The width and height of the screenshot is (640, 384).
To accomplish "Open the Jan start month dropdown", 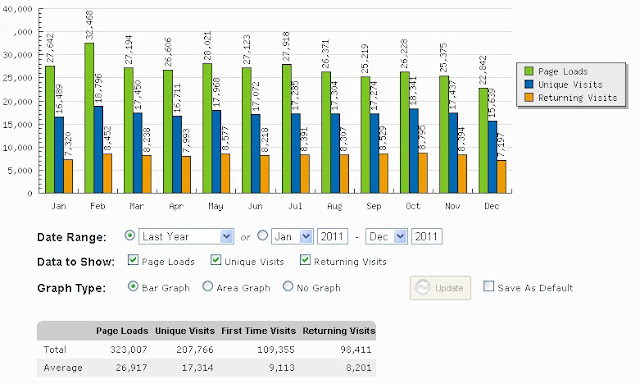I will click(292, 237).
